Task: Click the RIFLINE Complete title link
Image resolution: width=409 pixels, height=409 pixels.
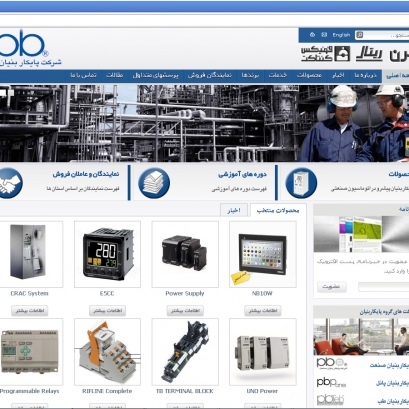Action: point(107,391)
